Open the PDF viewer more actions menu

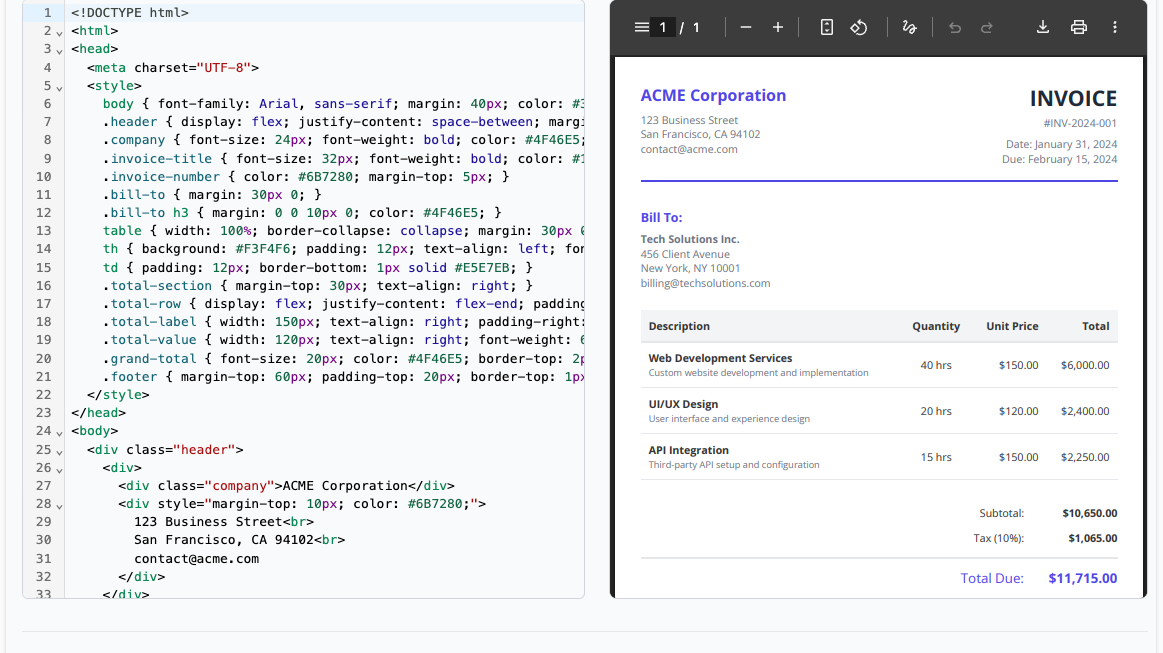(x=1115, y=27)
